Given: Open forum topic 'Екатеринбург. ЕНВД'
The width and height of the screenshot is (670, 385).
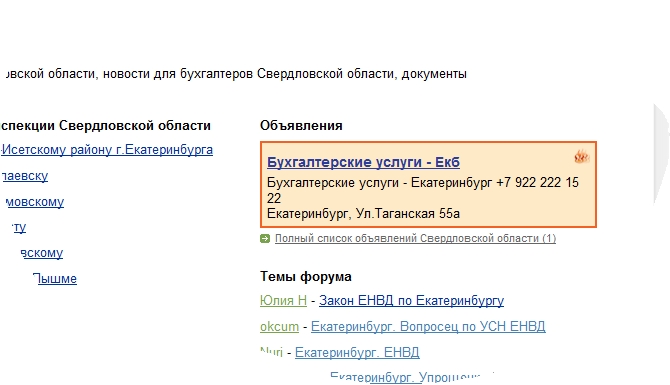Looking at the screenshot, I should (357, 353).
